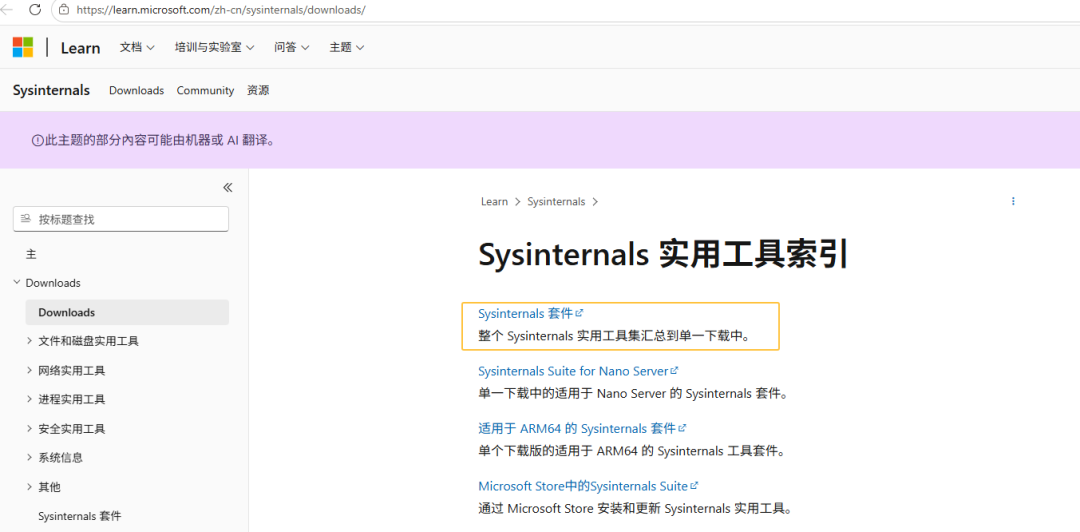Image resolution: width=1080 pixels, height=532 pixels.
Task: Open the 问答 dropdown menu
Action: point(291,48)
